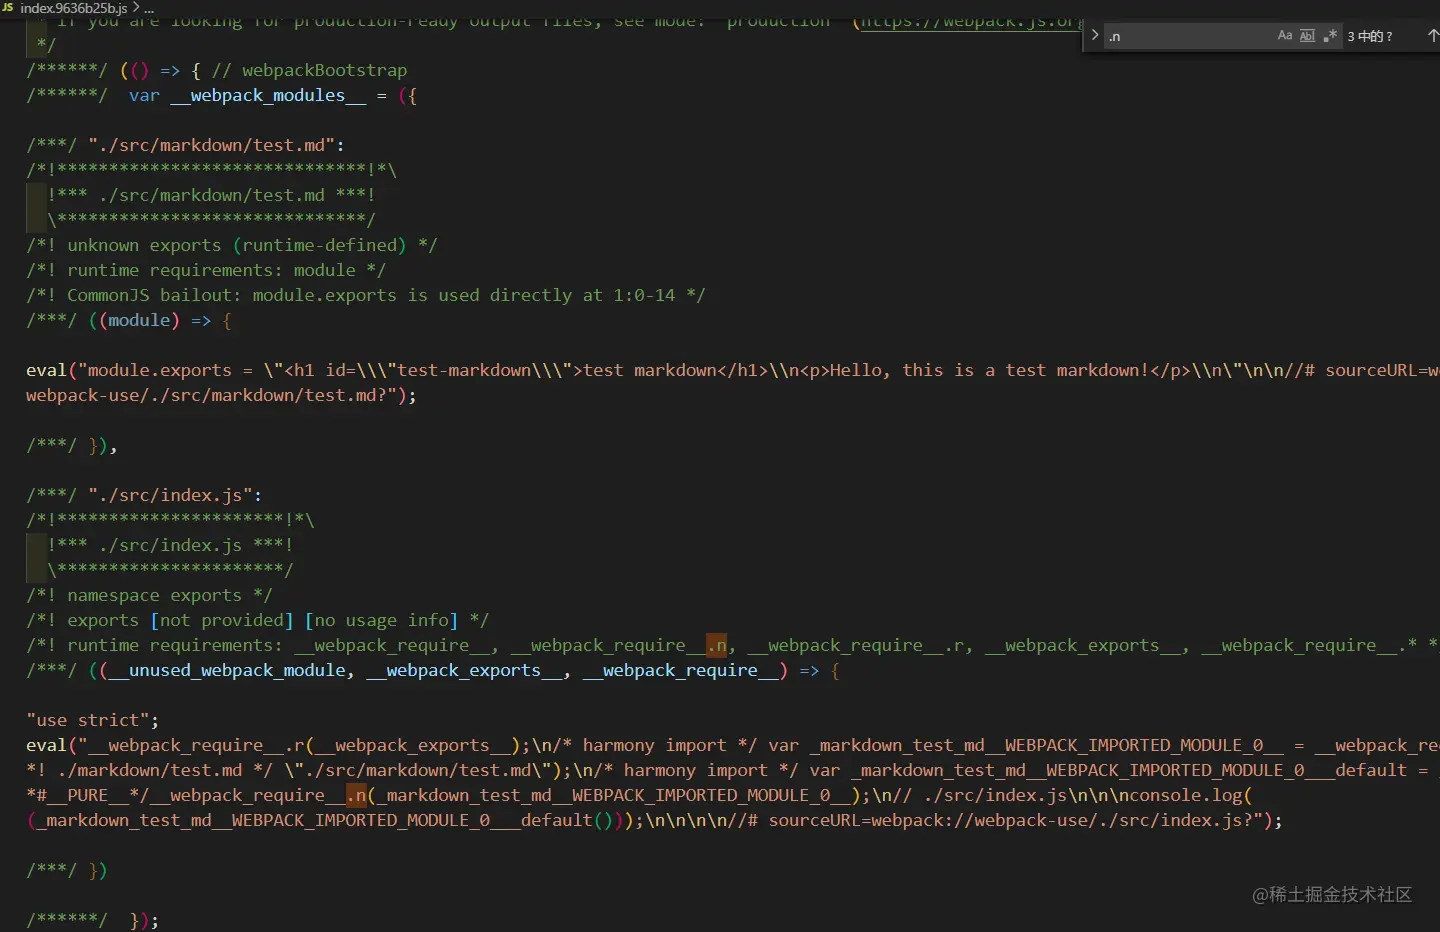Click the JS file icon in breadcrumb
Viewport: 1440px width, 932px height.
click(x=8, y=7)
